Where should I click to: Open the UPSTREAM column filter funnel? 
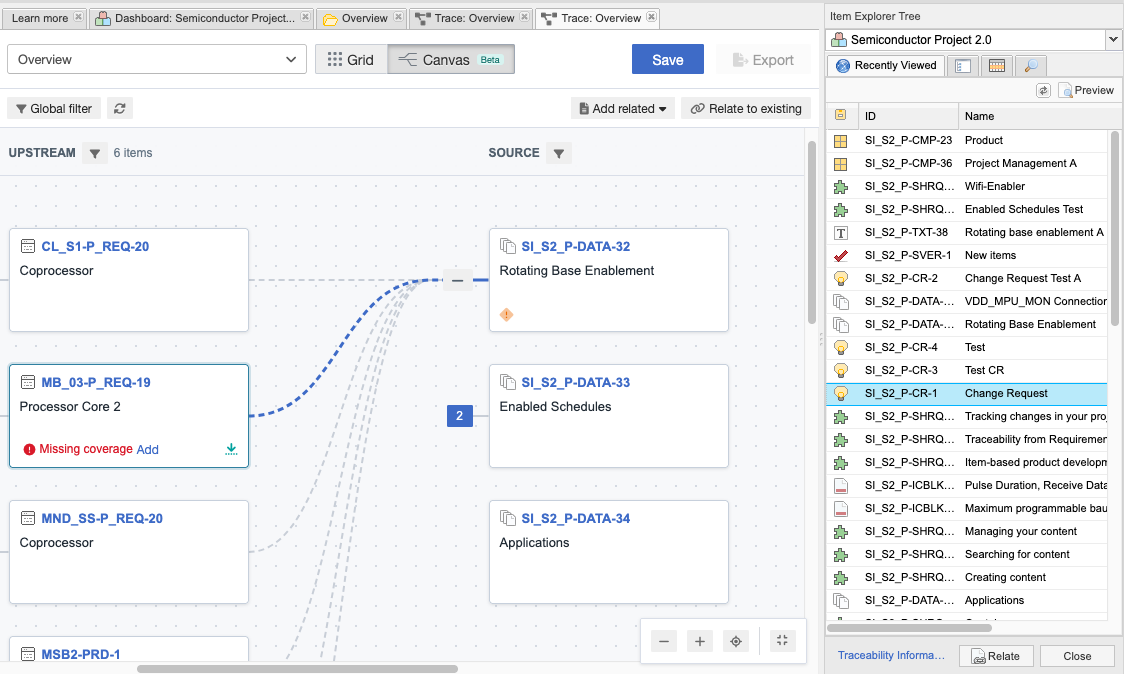click(95, 153)
